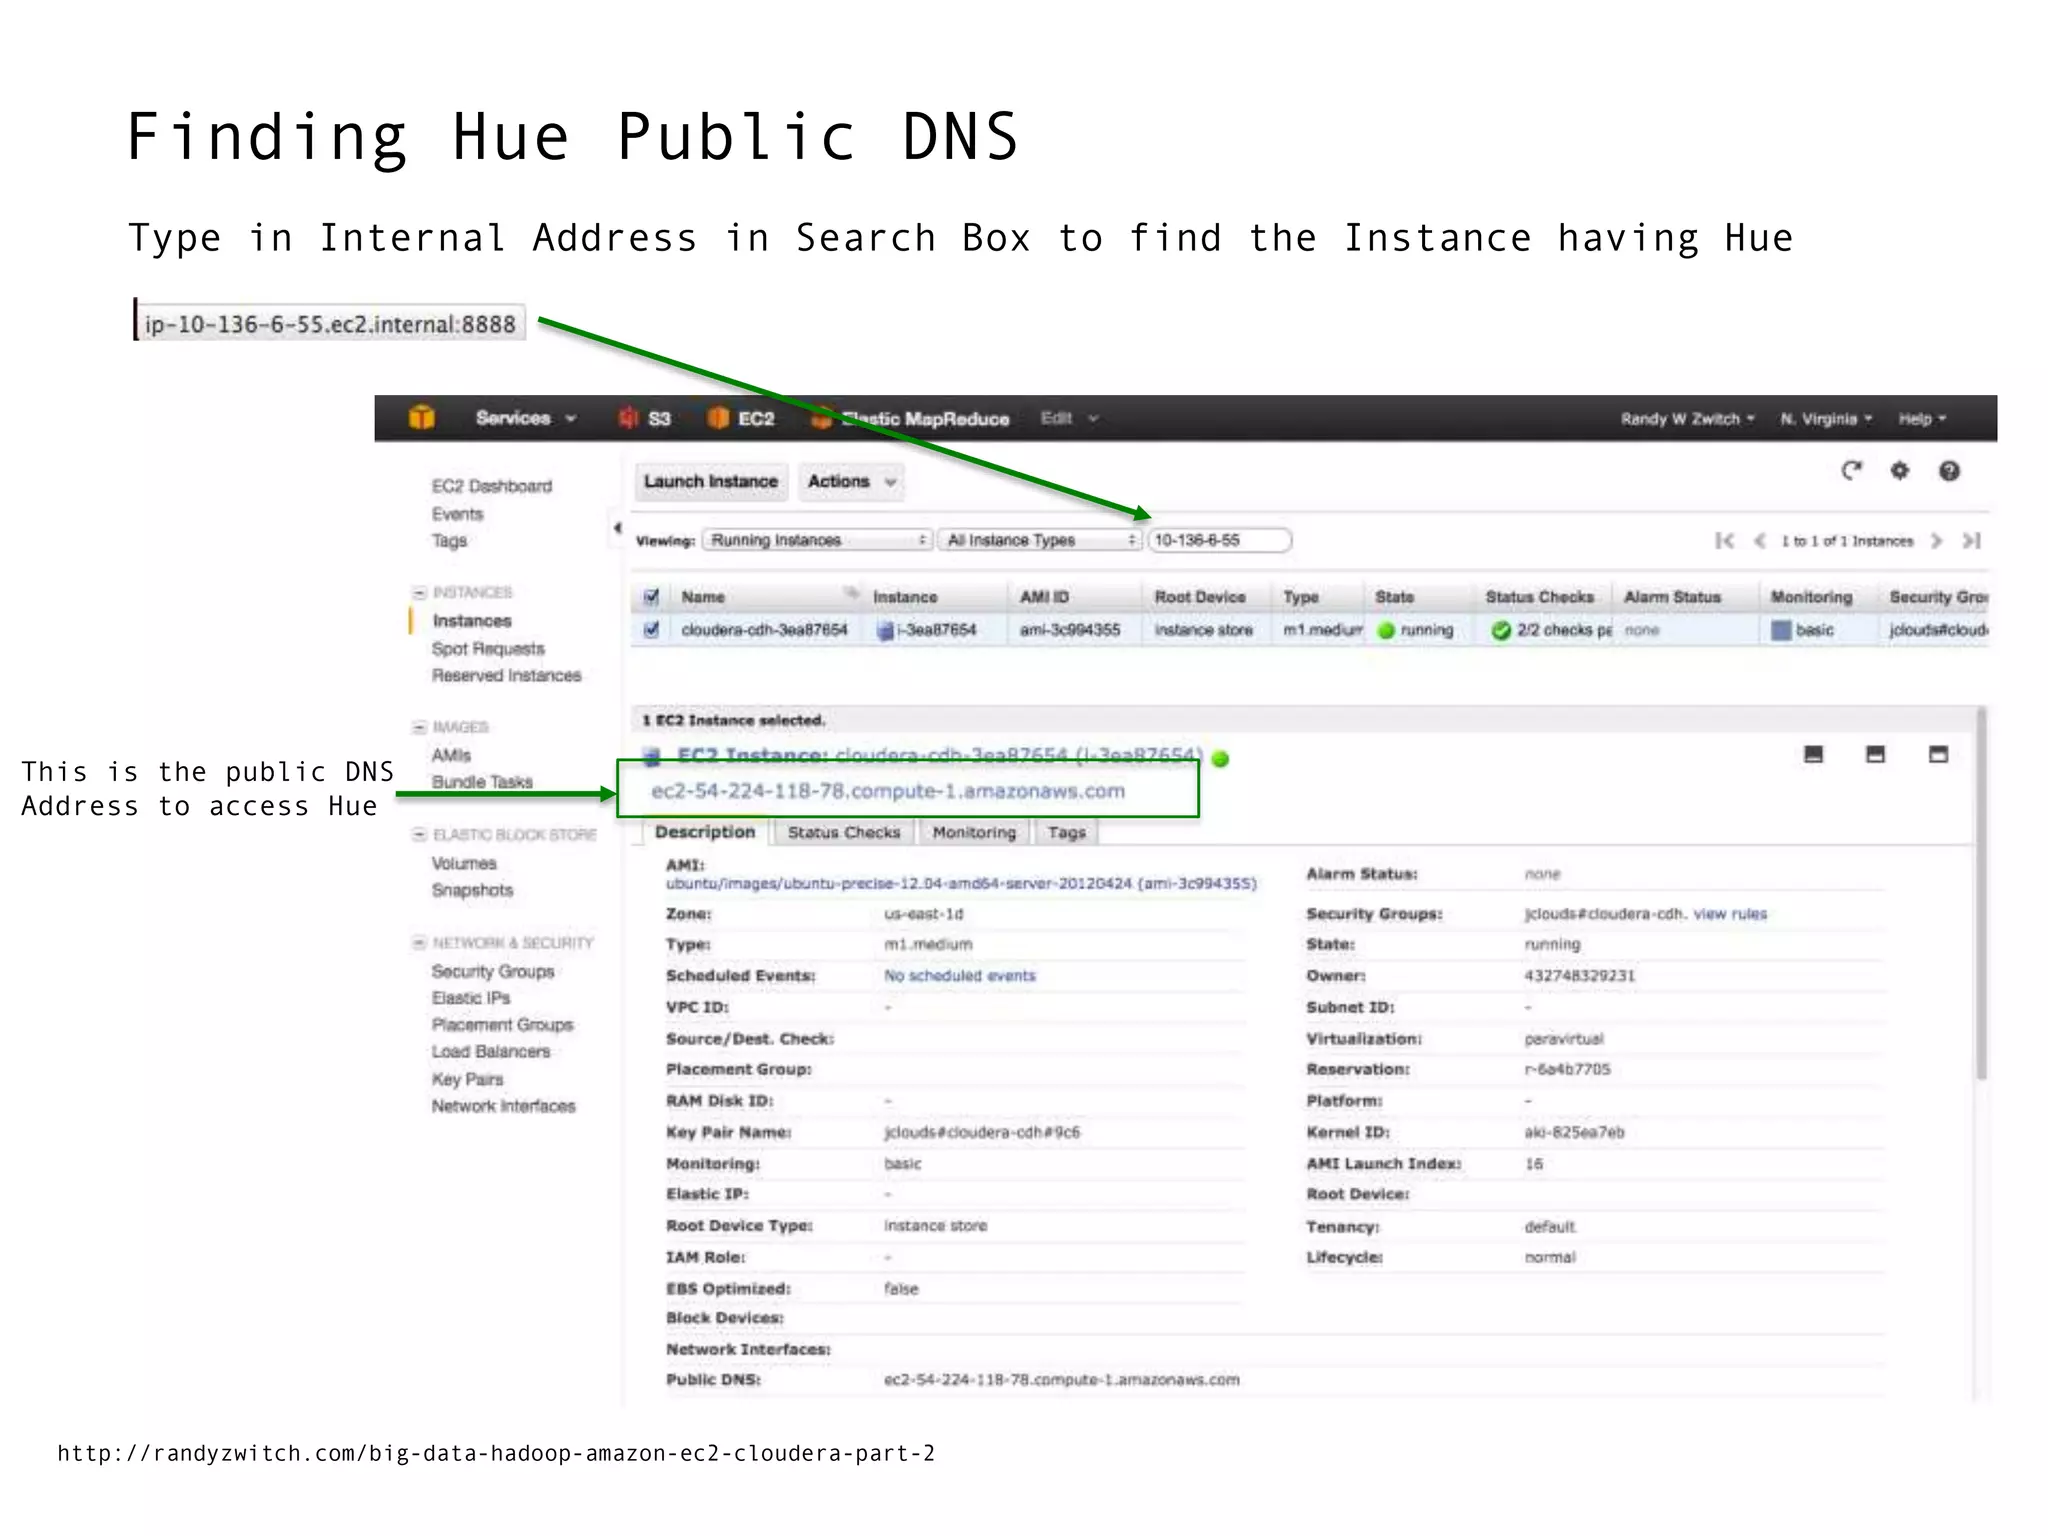Image resolution: width=2048 pixels, height=1536 pixels.
Task: Open the Randy W Zwitch account menu
Action: (x=1687, y=419)
